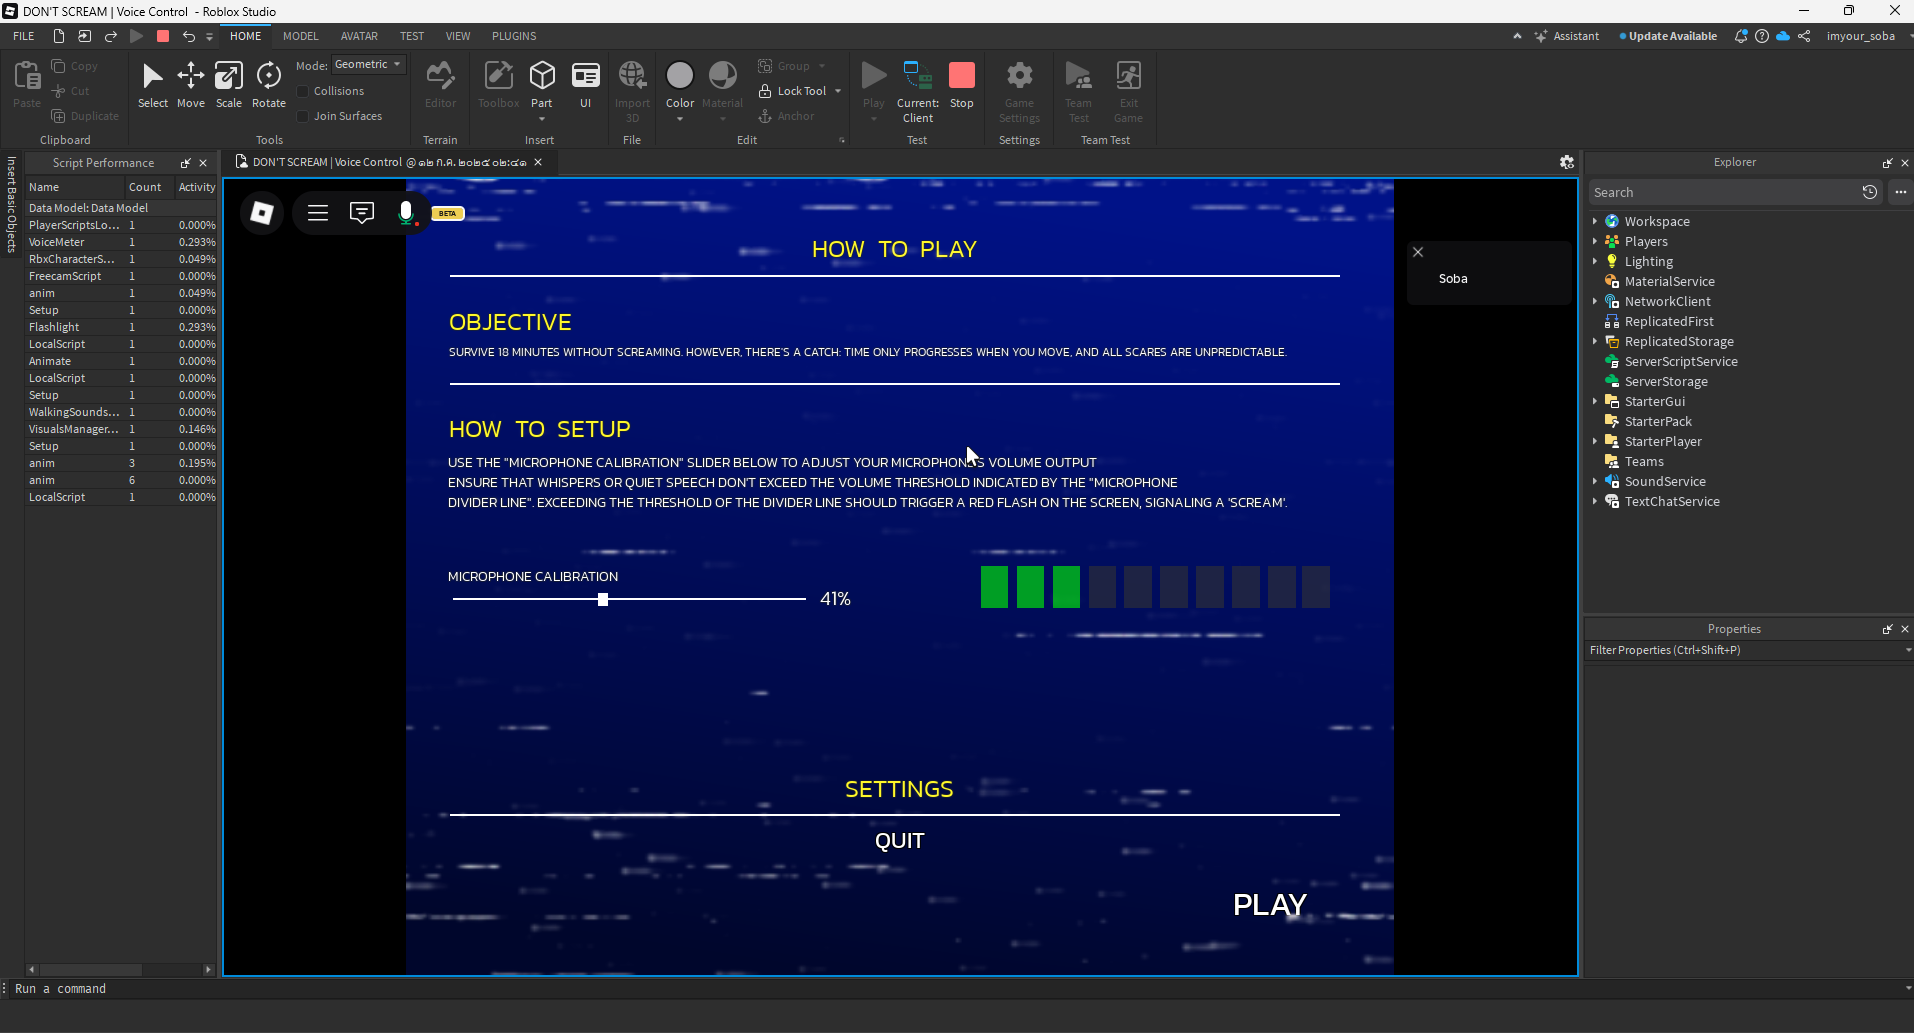Viewport: 1914px width, 1033px height.
Task: Expand the Players tree node
Action: pos(1595,241)
